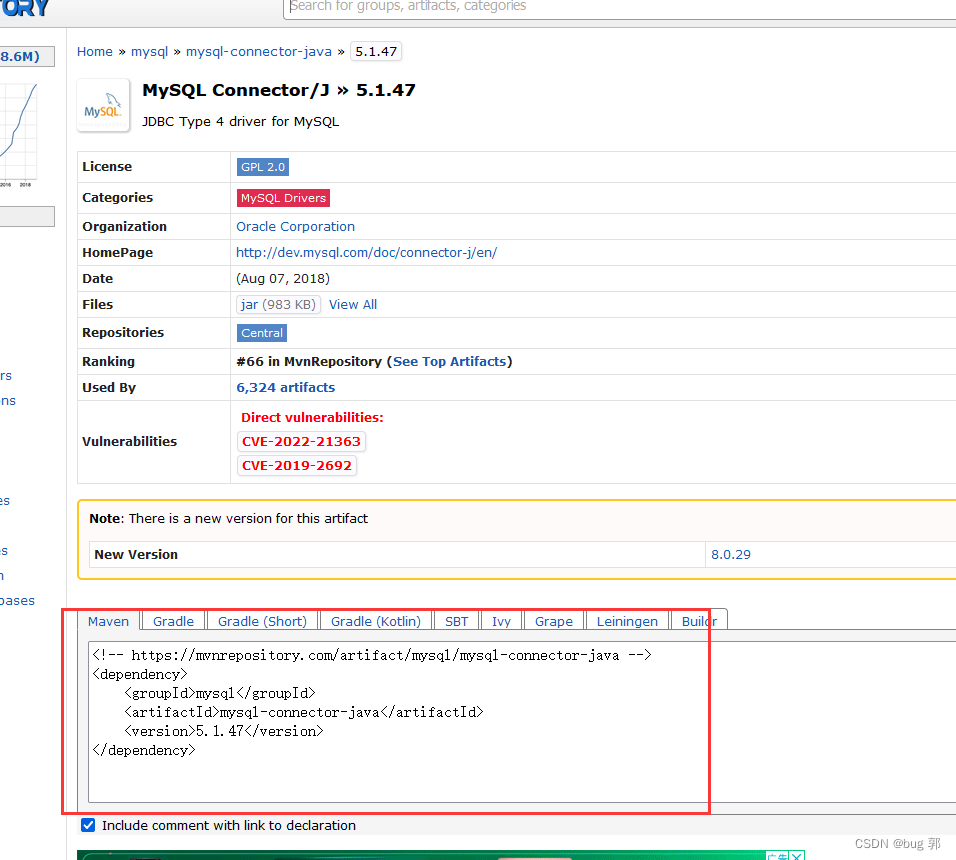Go to Home breadcrumb link
The width and height of the screenshot is (956, 860).
tap(95, 52)
